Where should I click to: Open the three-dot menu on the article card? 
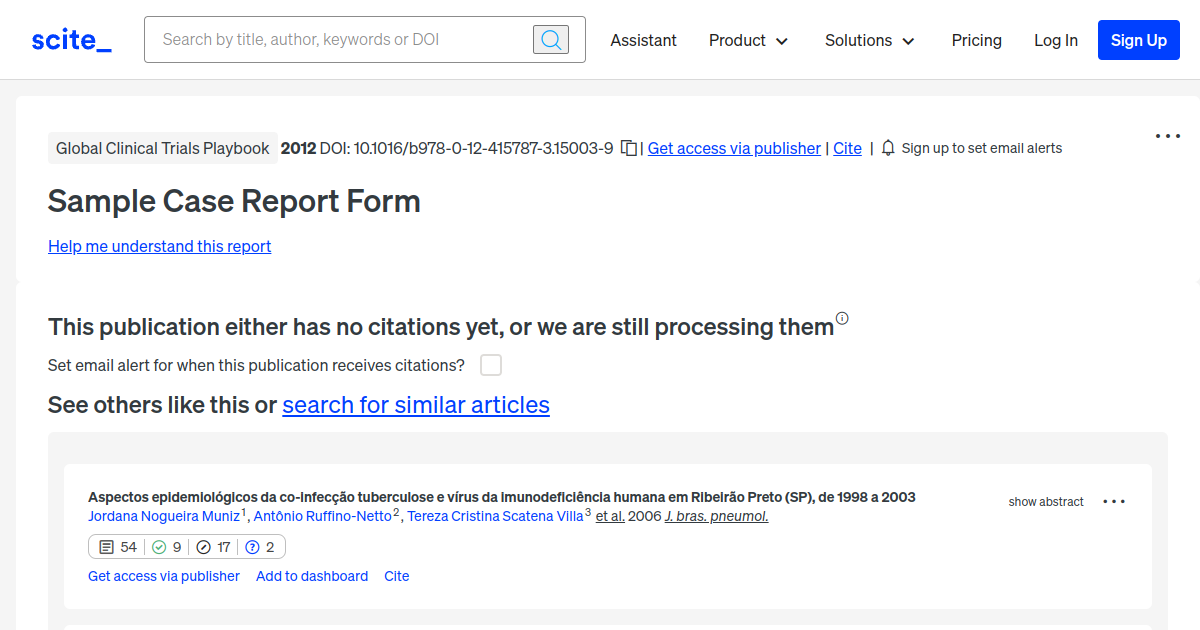1113,501
